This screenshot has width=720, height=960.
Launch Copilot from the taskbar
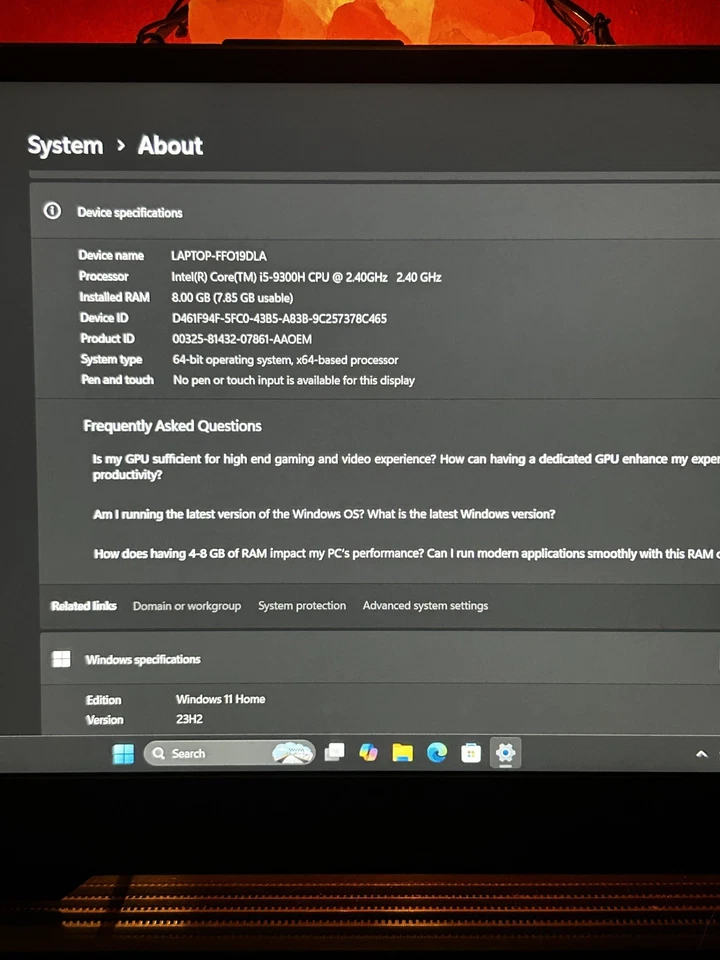coord(368,752)
